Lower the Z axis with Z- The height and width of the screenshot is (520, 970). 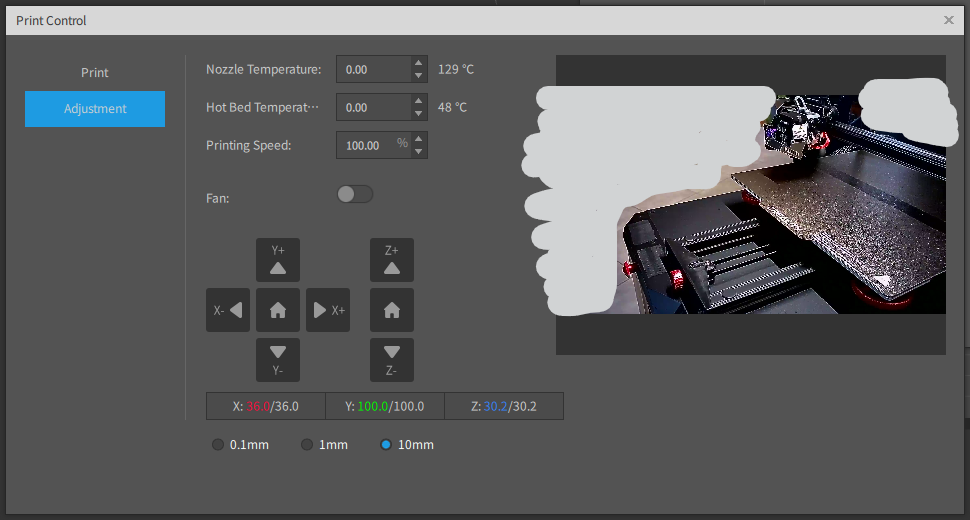pos(392,360)
